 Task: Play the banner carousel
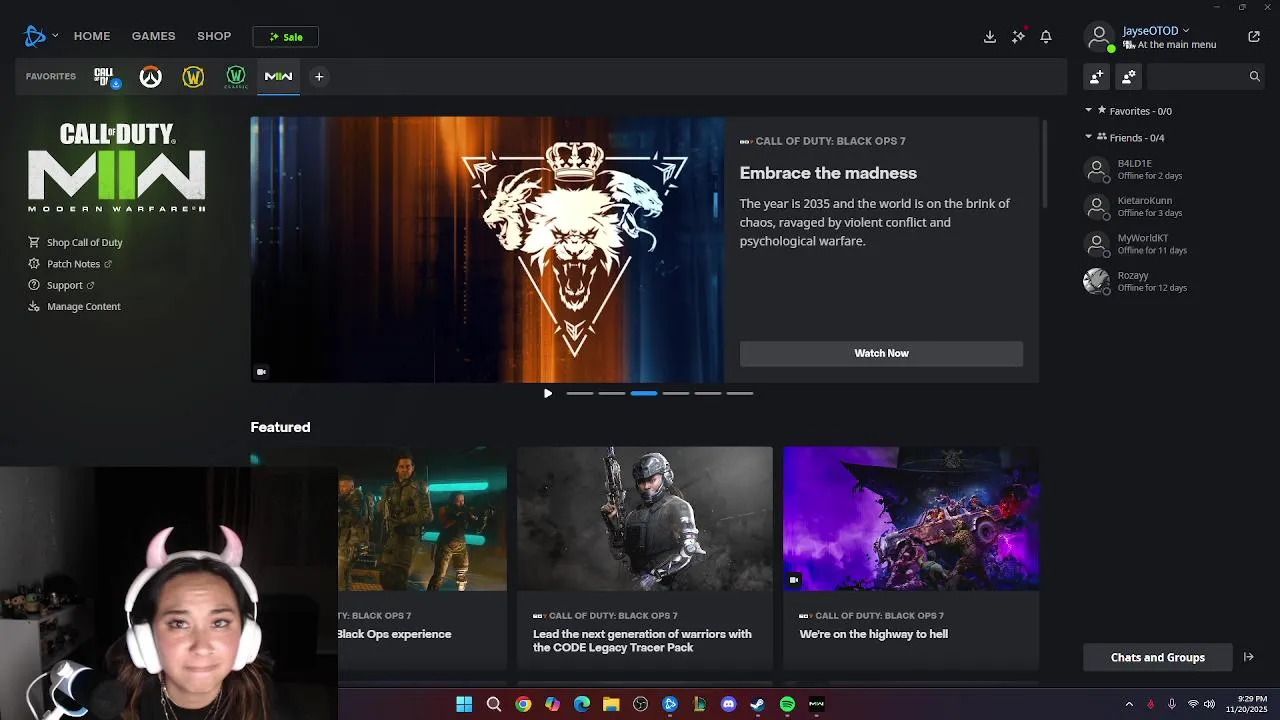coord(548,393)
